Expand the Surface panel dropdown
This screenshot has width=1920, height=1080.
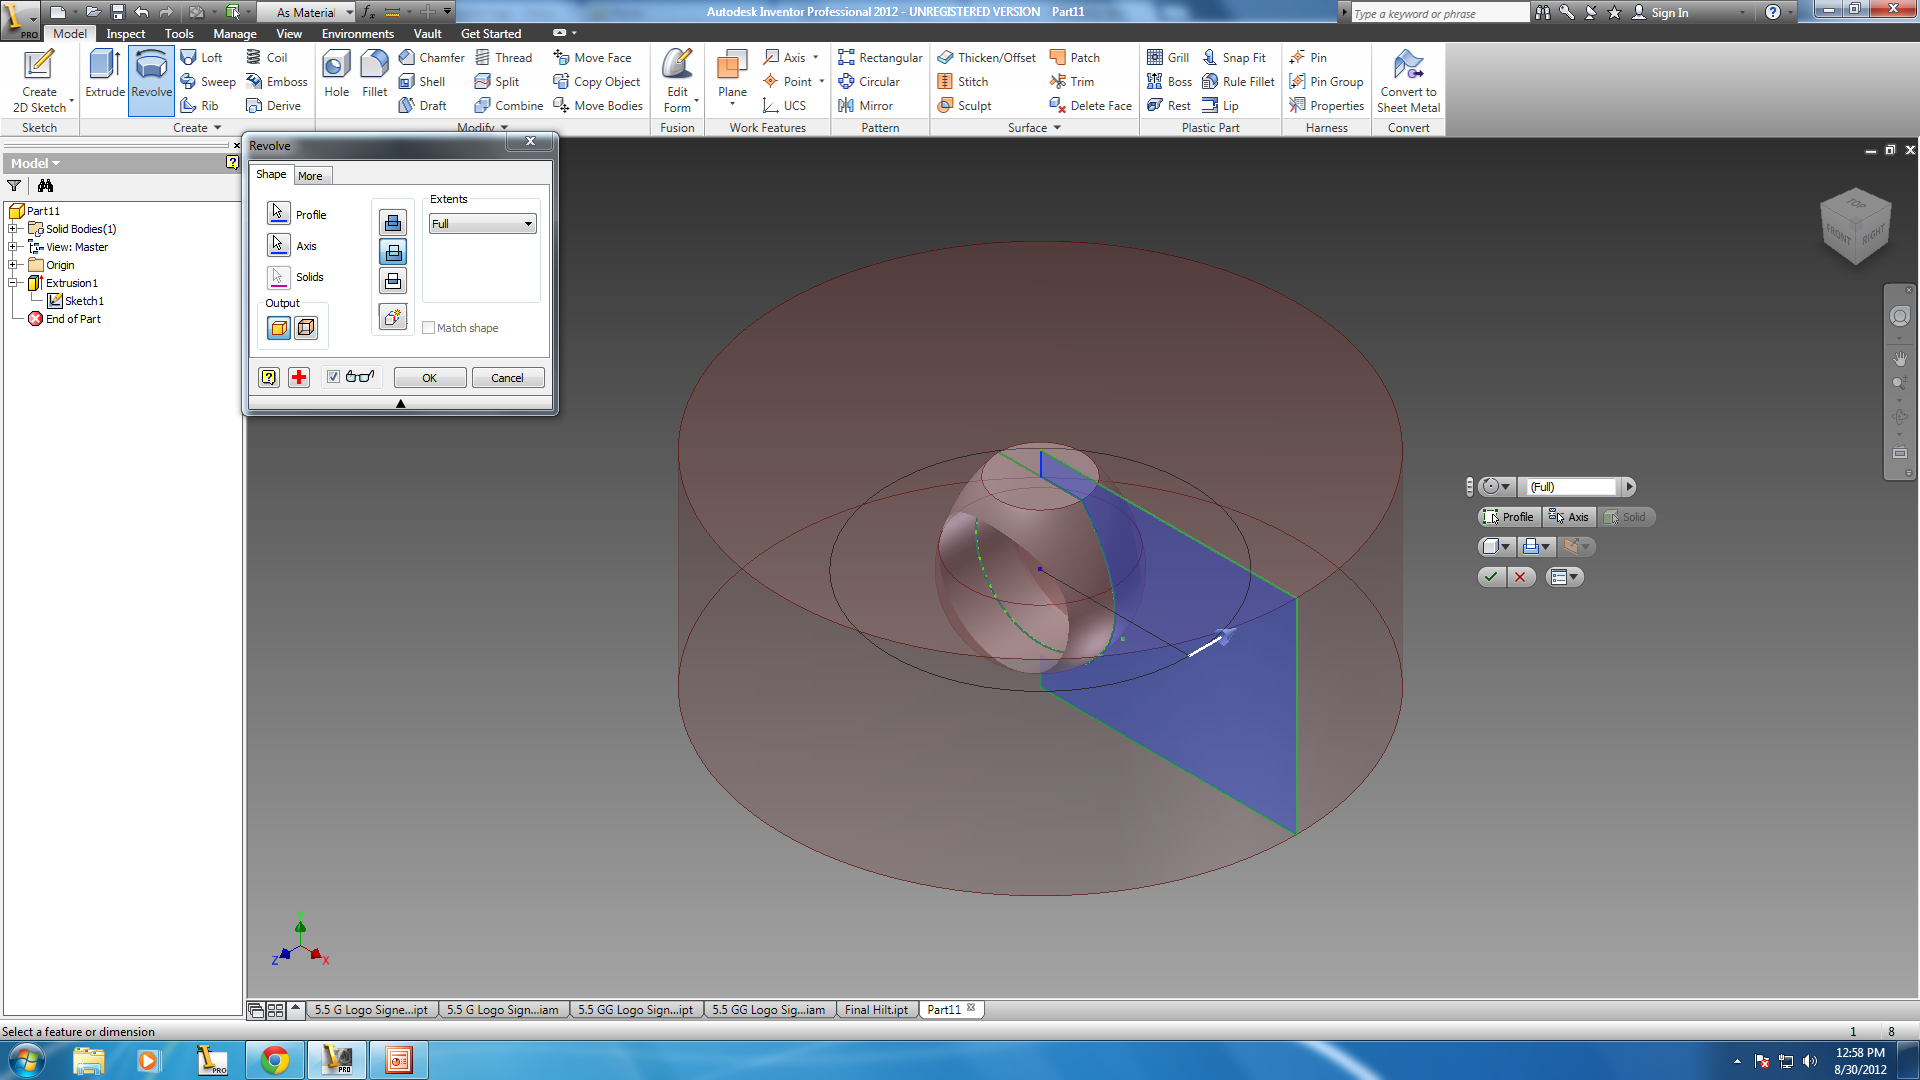[x=1034, y=128]
